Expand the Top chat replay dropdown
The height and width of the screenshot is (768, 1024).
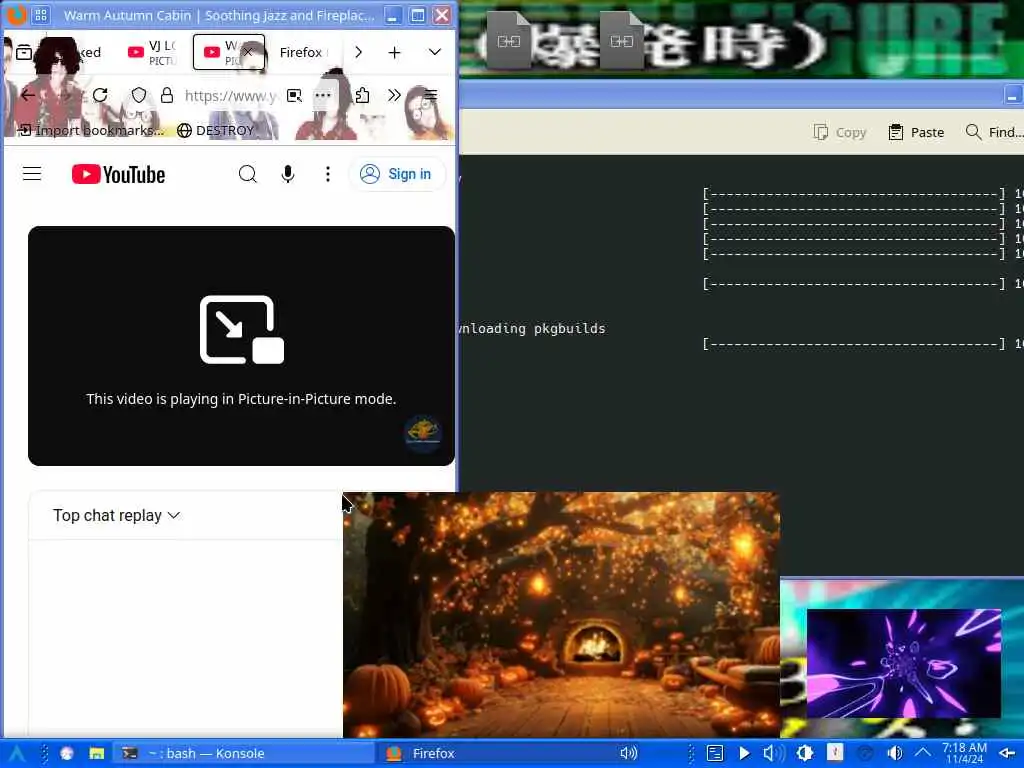(116, 515)
